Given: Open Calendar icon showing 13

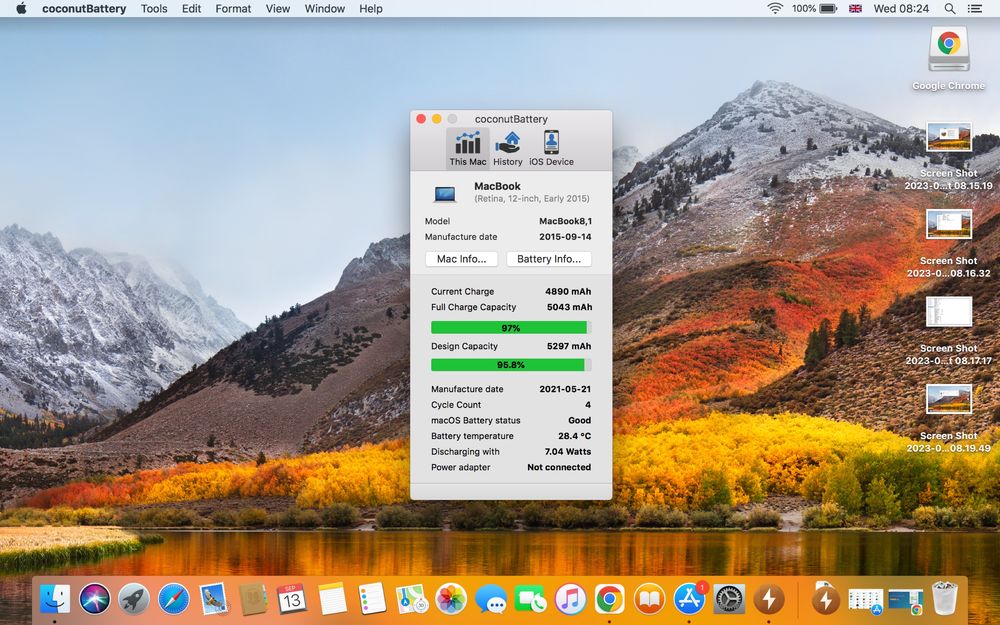Looking at the screenshot, I should click(x=292, y=599).
